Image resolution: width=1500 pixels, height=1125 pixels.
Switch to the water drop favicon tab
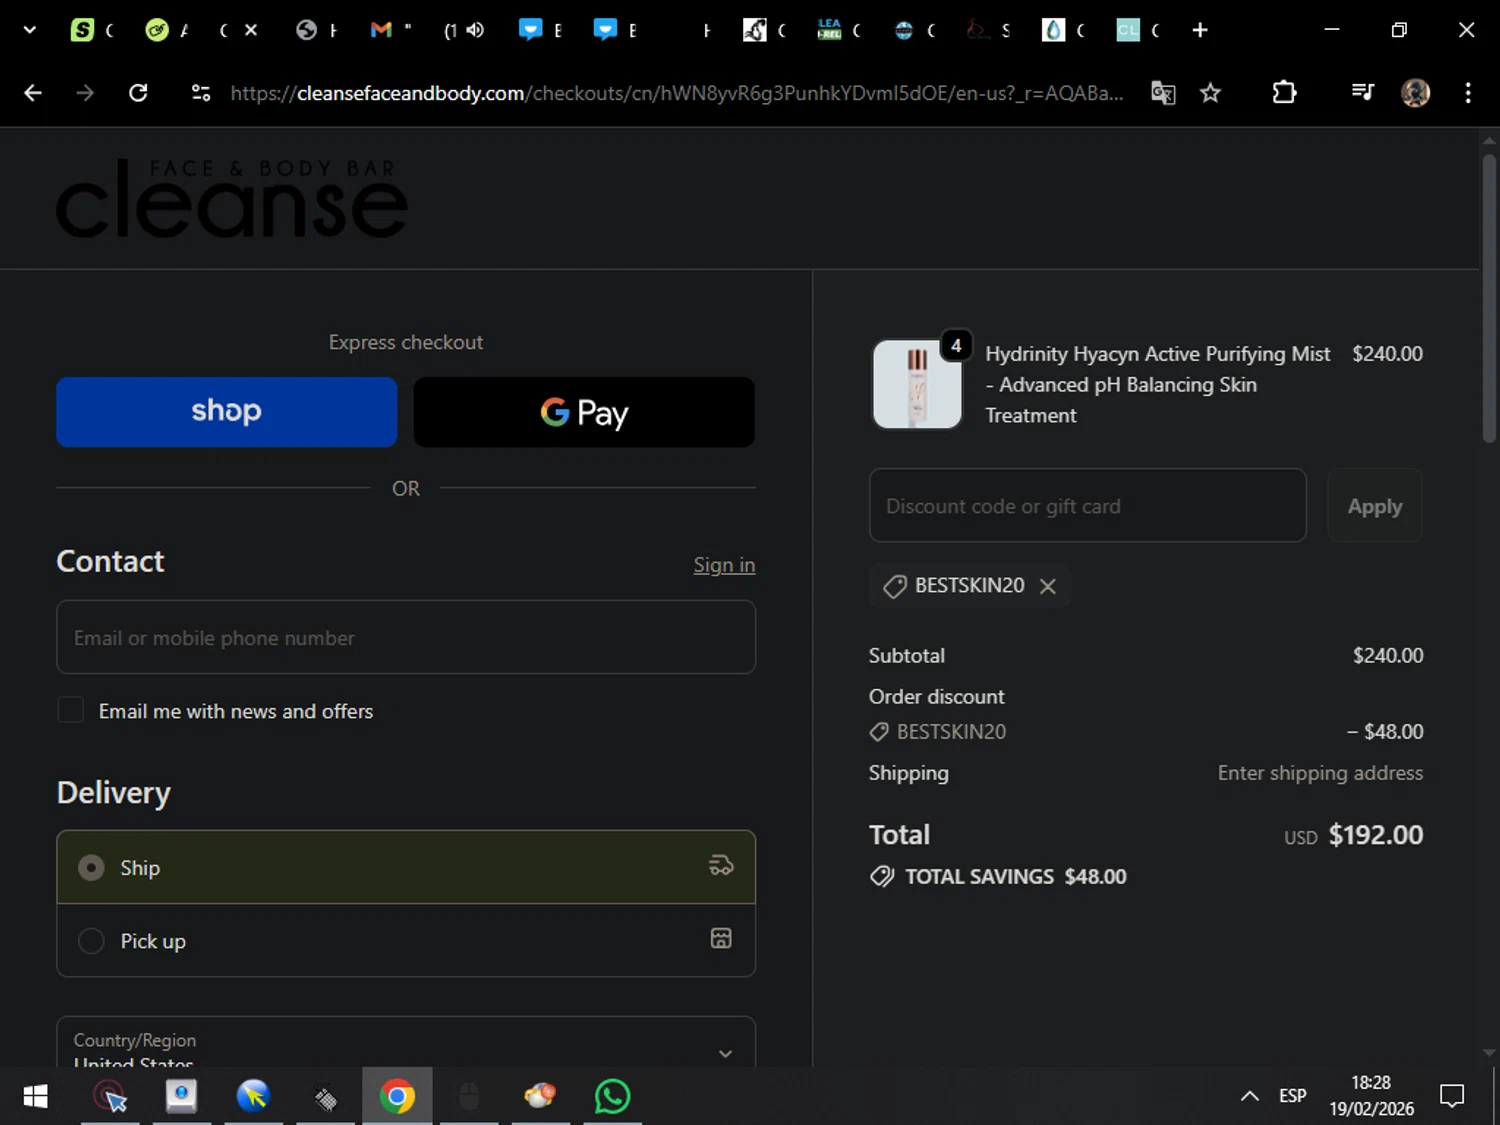pyautogui.click(x=1053, y=30)
